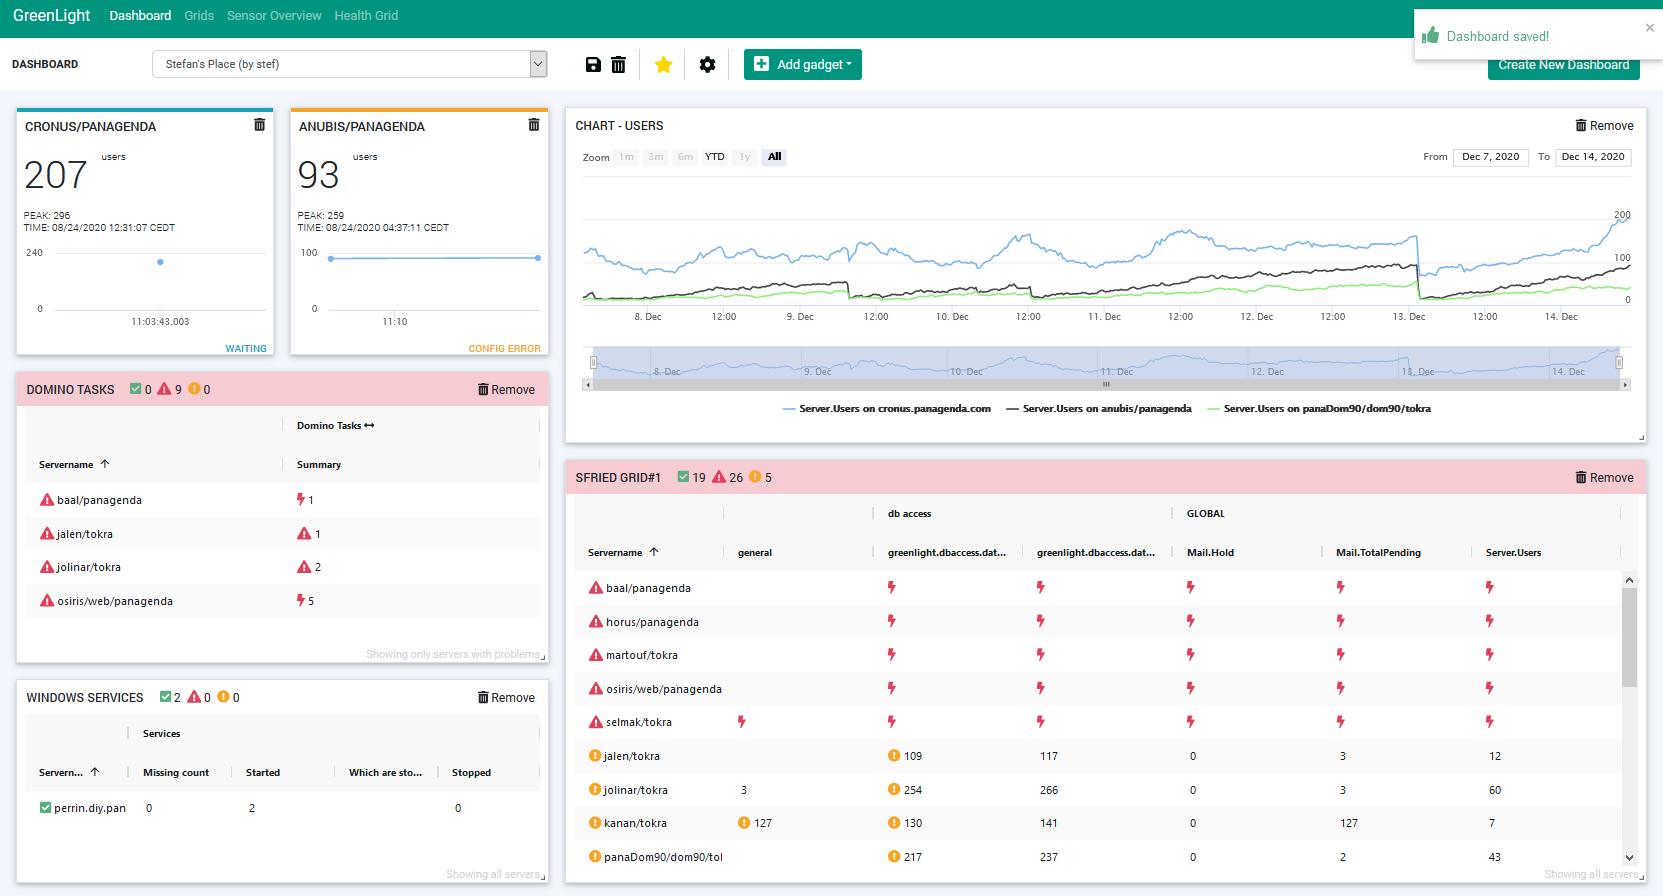Click the thumbs-up icon in Dashboard saved notification
The width and height of the screenshot is (1663, 896).
click(1431, 35)
